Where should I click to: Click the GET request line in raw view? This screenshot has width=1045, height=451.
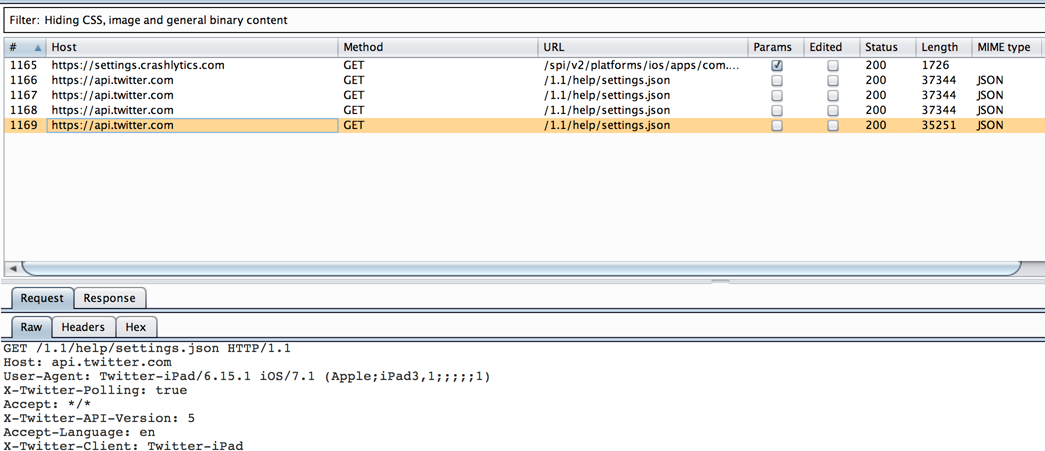147,348
